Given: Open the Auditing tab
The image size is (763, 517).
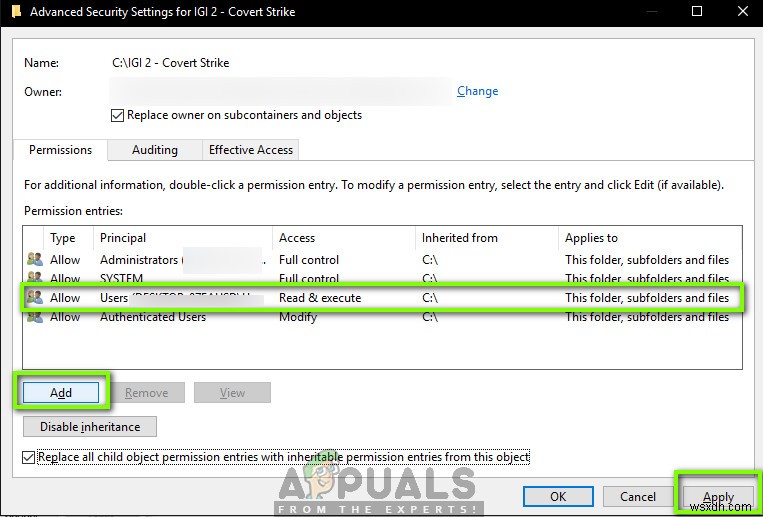Looking at the screenshot, I should pos(155,150).
